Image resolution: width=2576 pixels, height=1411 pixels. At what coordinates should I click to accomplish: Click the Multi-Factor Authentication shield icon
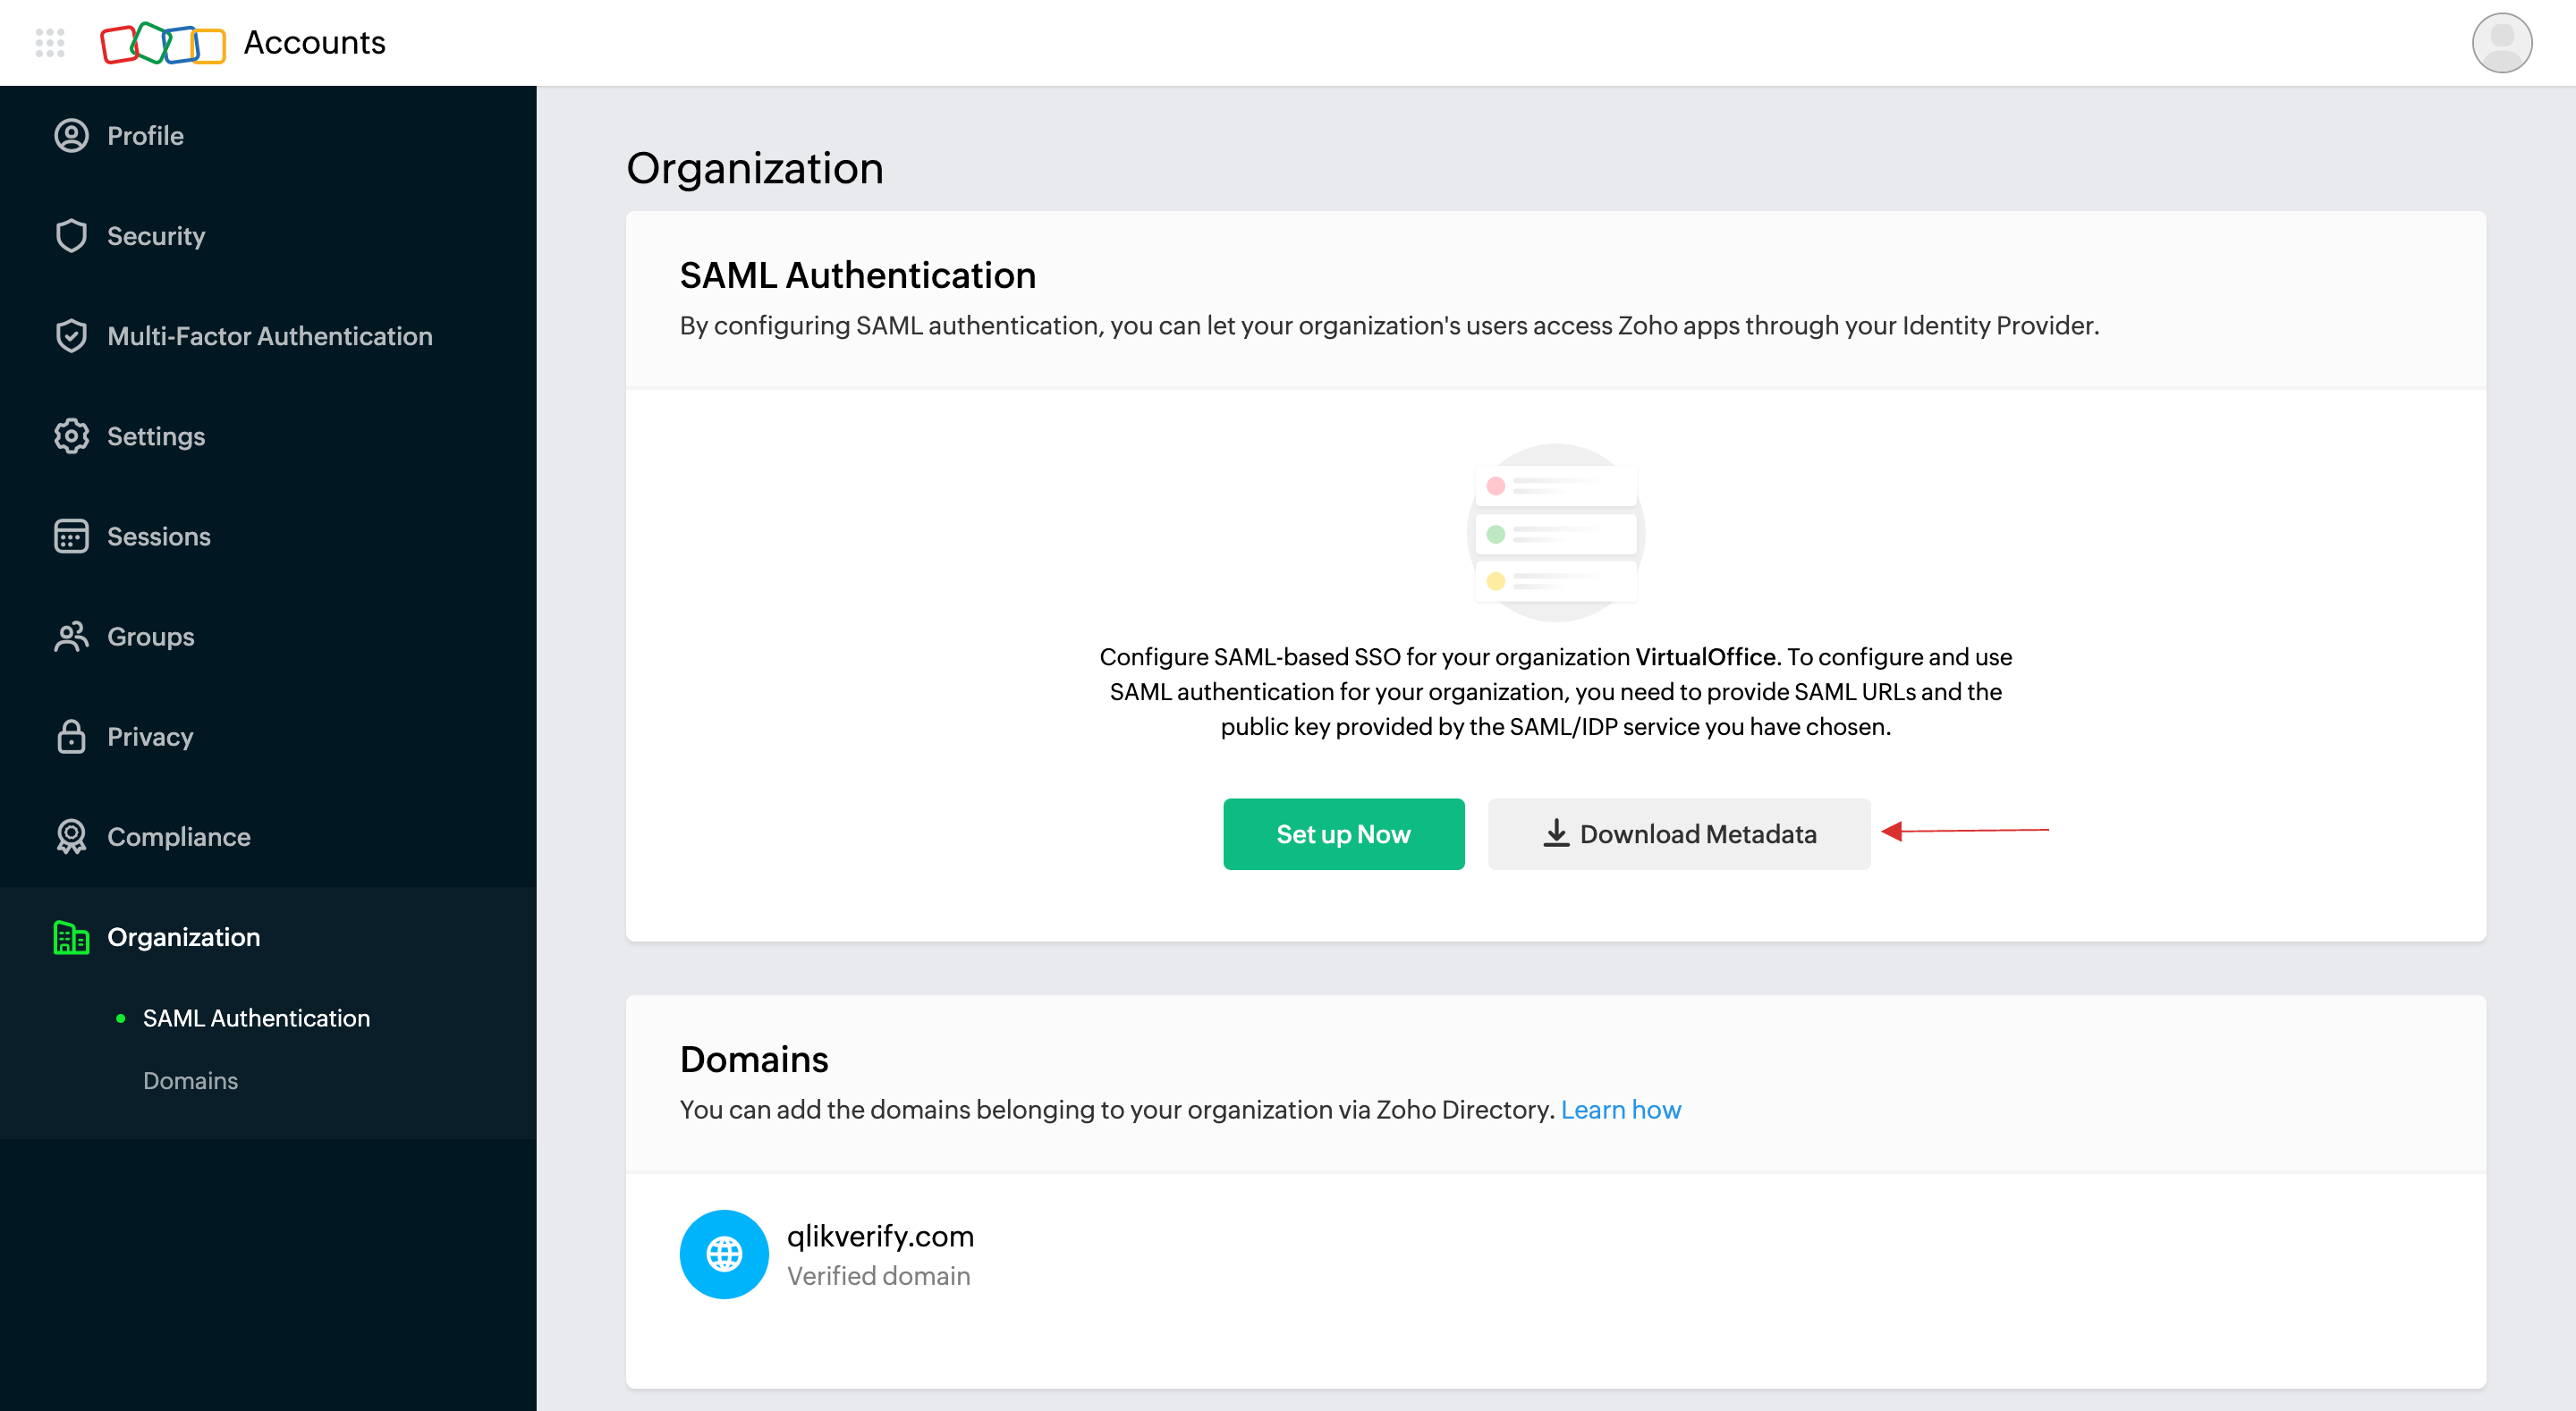(72, 335)
